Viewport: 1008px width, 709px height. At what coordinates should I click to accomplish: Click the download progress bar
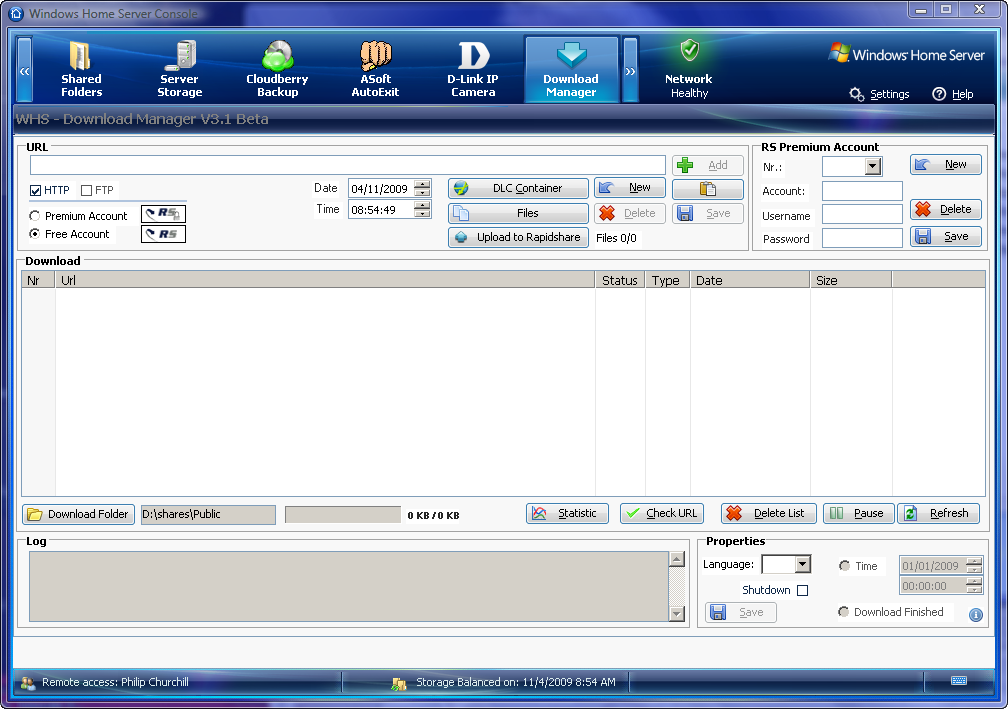343,514
